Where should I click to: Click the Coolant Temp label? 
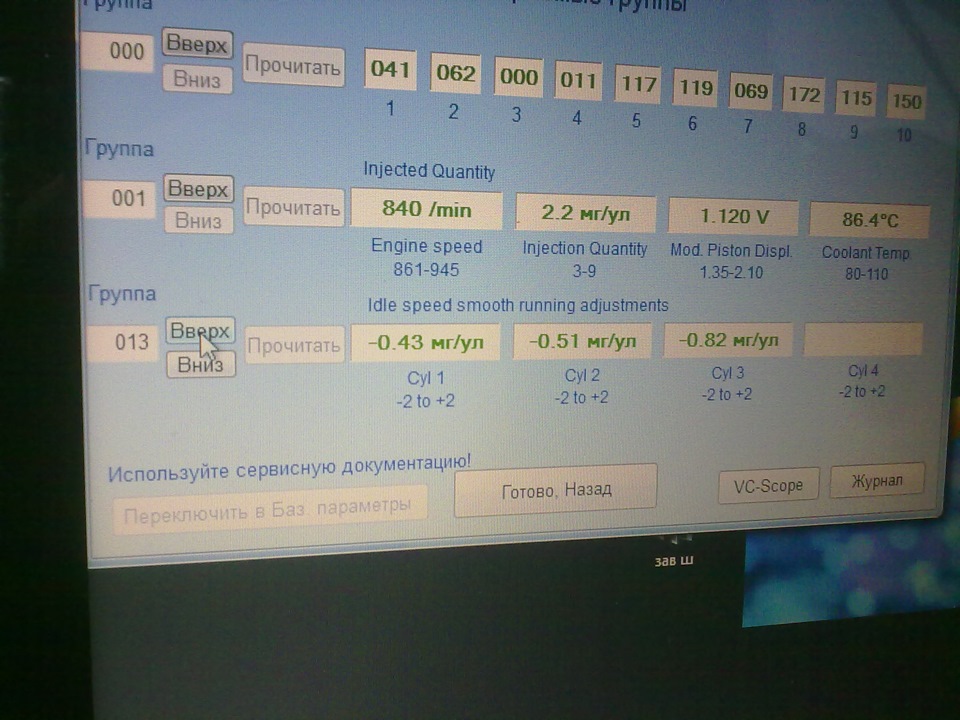[866, 253]
